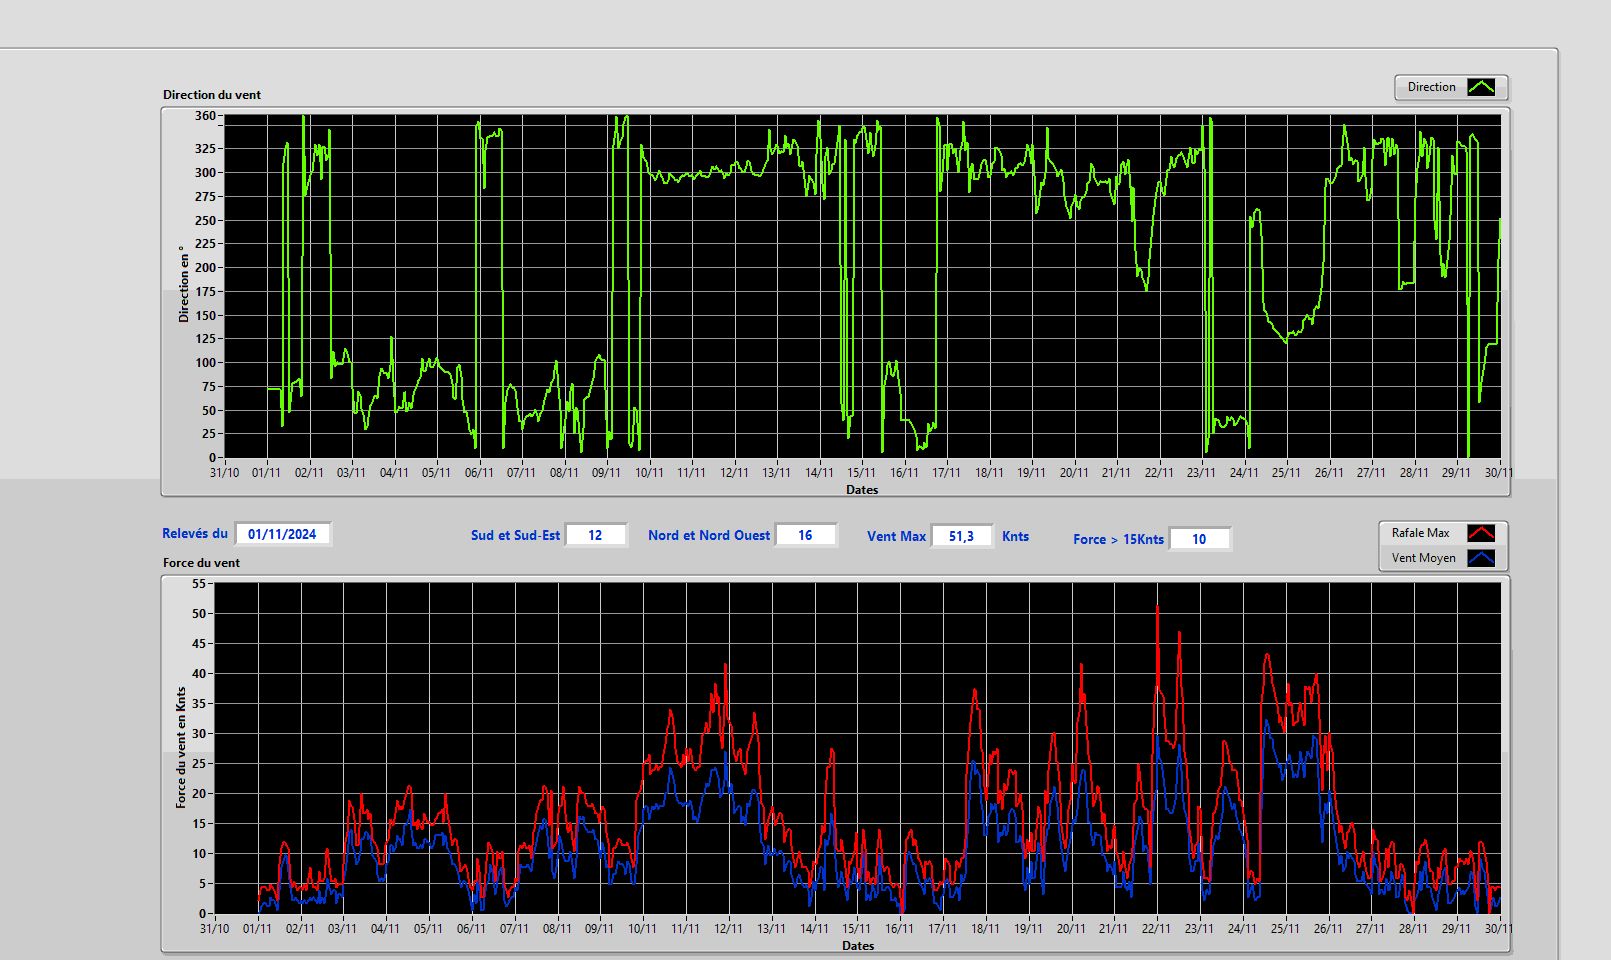Click the 51 knots gust peak on 22/11

[x=1157, y=607]
